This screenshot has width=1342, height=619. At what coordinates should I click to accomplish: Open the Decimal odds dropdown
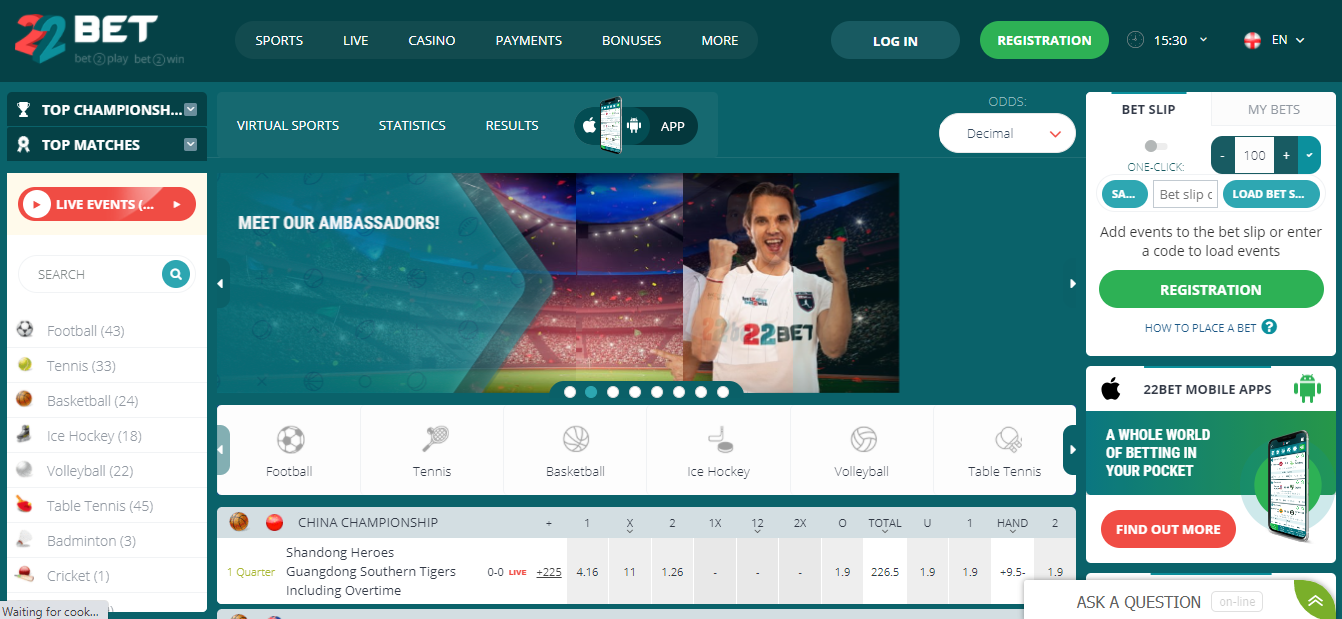(1007, 133)
